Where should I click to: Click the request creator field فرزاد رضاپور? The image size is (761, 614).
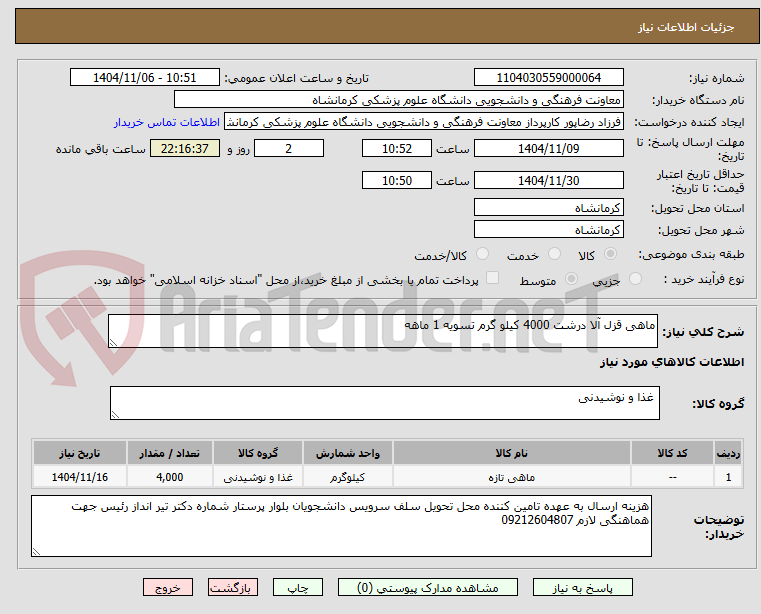click(424, 122)
